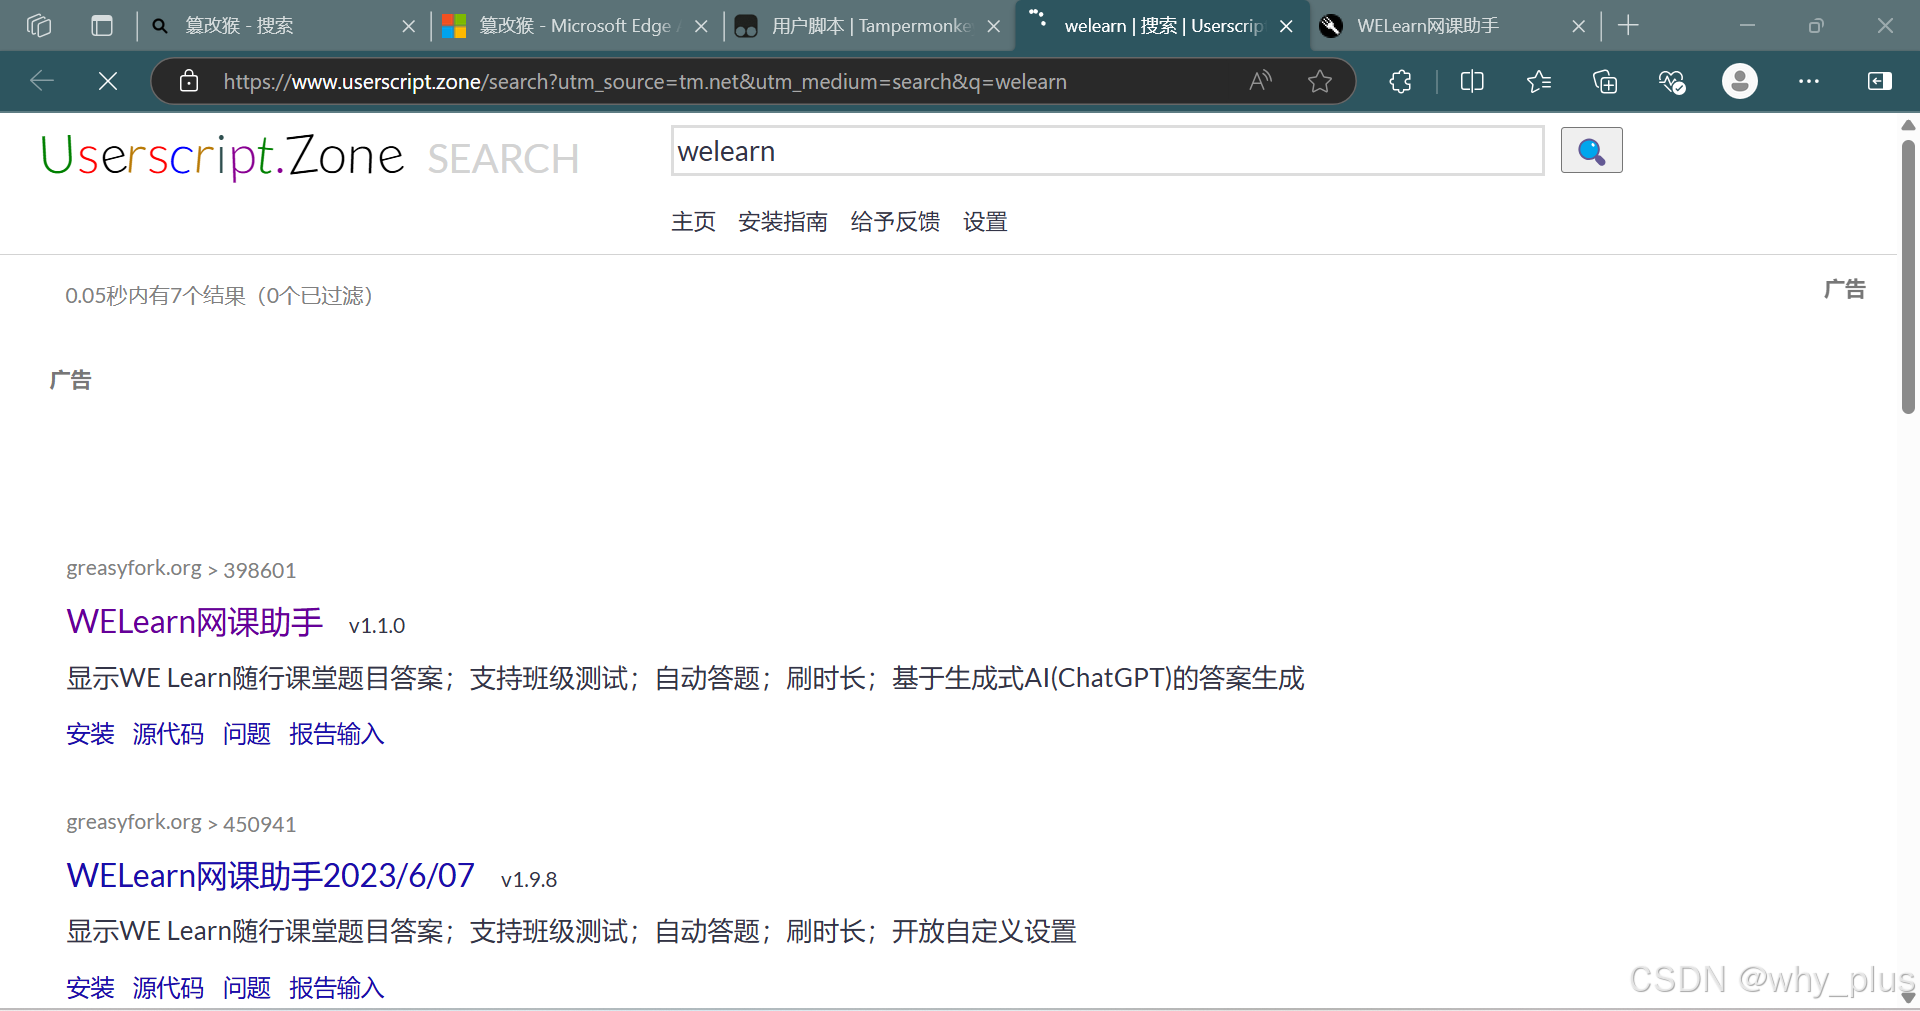The image size is (1920, 1011).
Task: Switch to the 用户脚本 | Tampermonkey tab
Action: pyautogui.click(x=870, y=25)
